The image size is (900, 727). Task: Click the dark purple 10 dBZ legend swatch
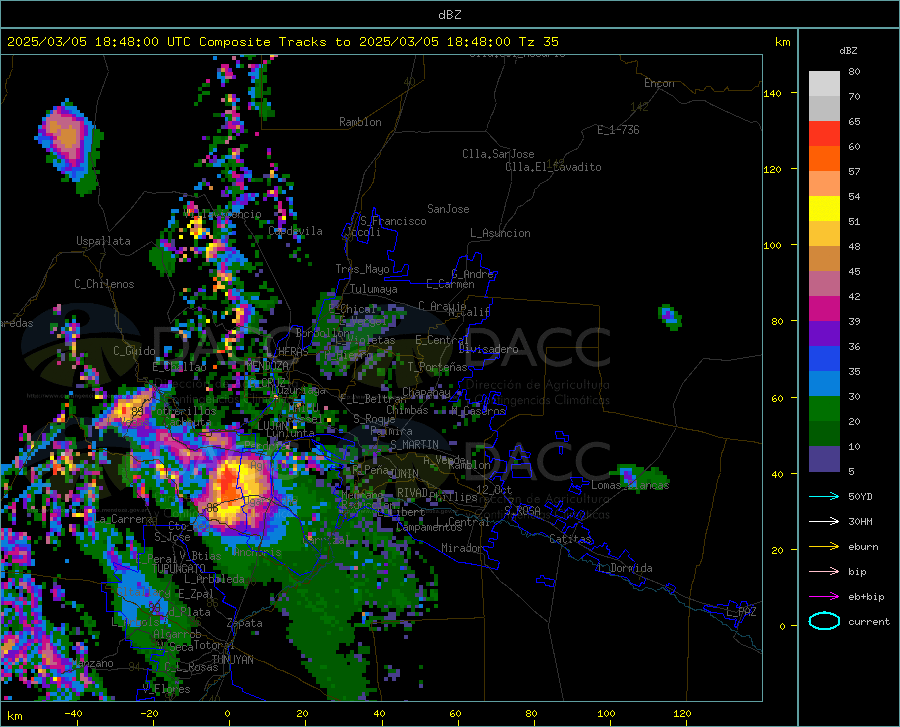pos(824,458)
